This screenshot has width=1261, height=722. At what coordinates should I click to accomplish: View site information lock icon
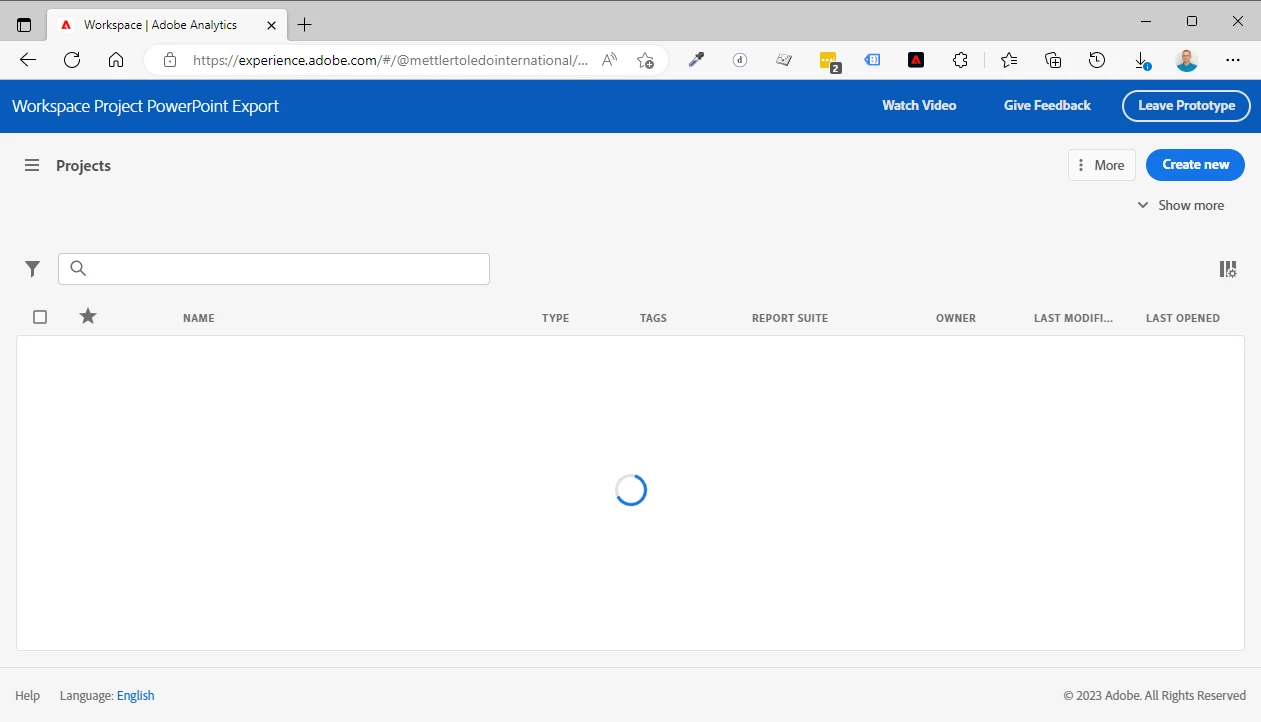point(170,60)
